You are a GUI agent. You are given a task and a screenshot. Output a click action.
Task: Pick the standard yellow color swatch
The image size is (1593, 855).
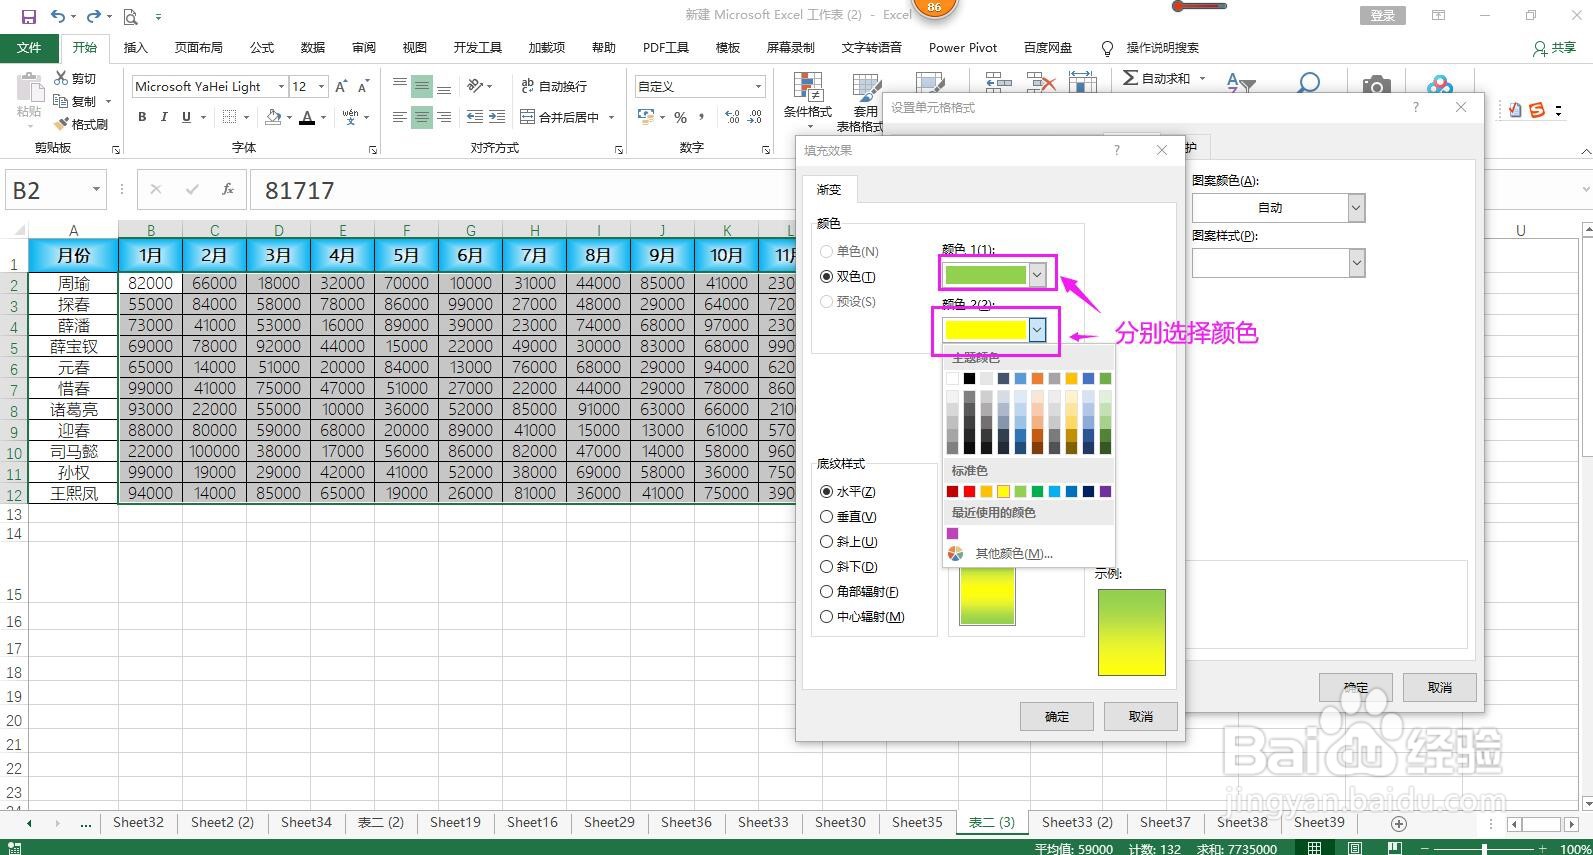(x=1003, y=491)
